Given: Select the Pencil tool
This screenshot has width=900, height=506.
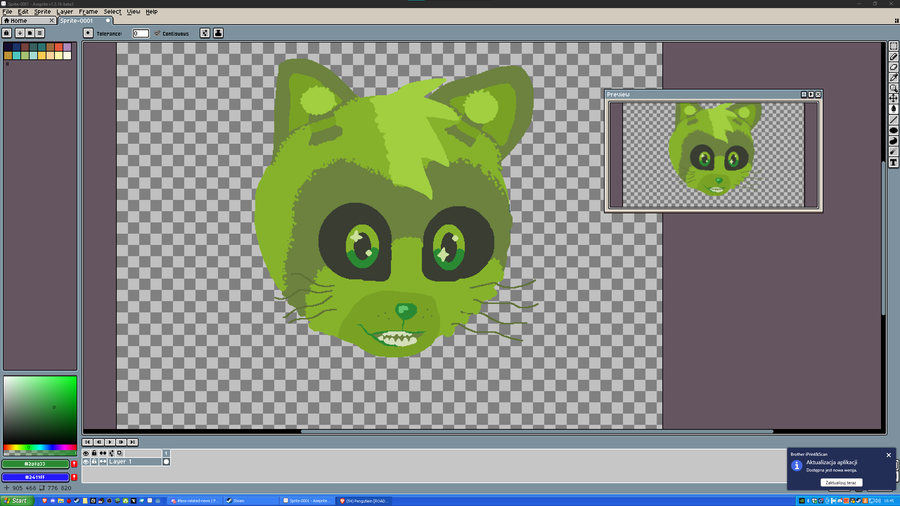Looking at the screenshot, I should pos(893,56).
